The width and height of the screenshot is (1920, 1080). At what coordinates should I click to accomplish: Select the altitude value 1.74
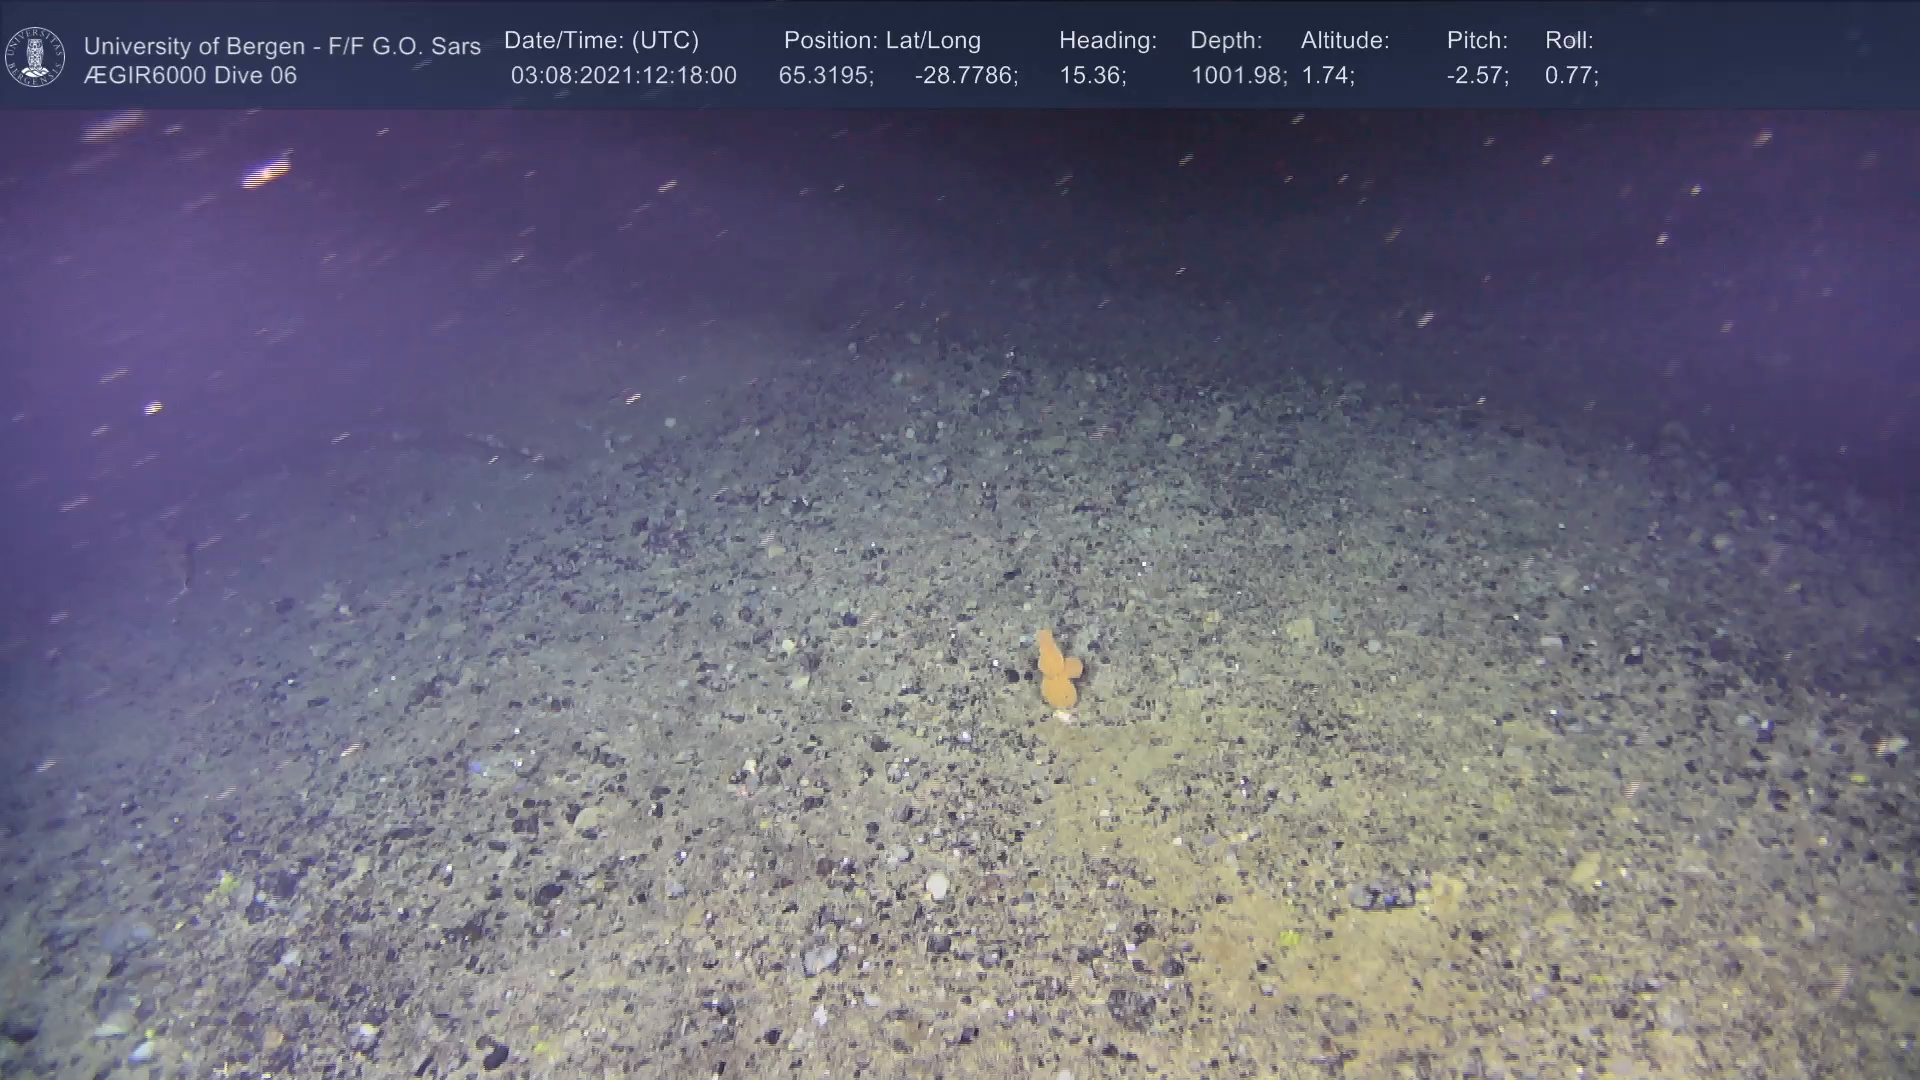pyautogui.click(x=1327, y=76)
